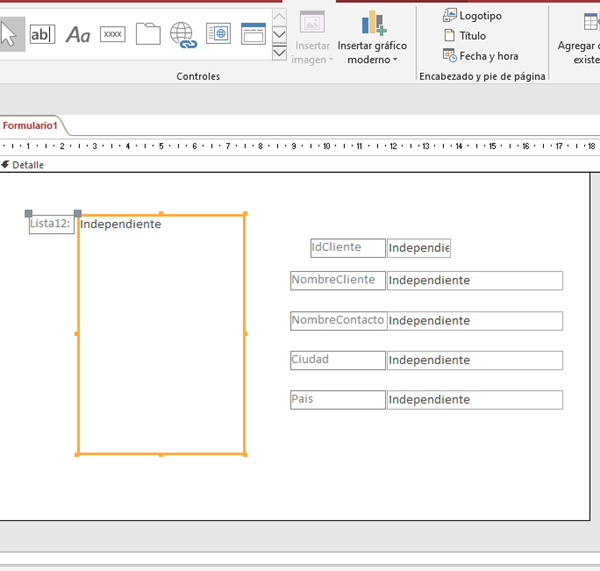
Task: Click the NombreCliente unbound text field
Action: point(474,281)
